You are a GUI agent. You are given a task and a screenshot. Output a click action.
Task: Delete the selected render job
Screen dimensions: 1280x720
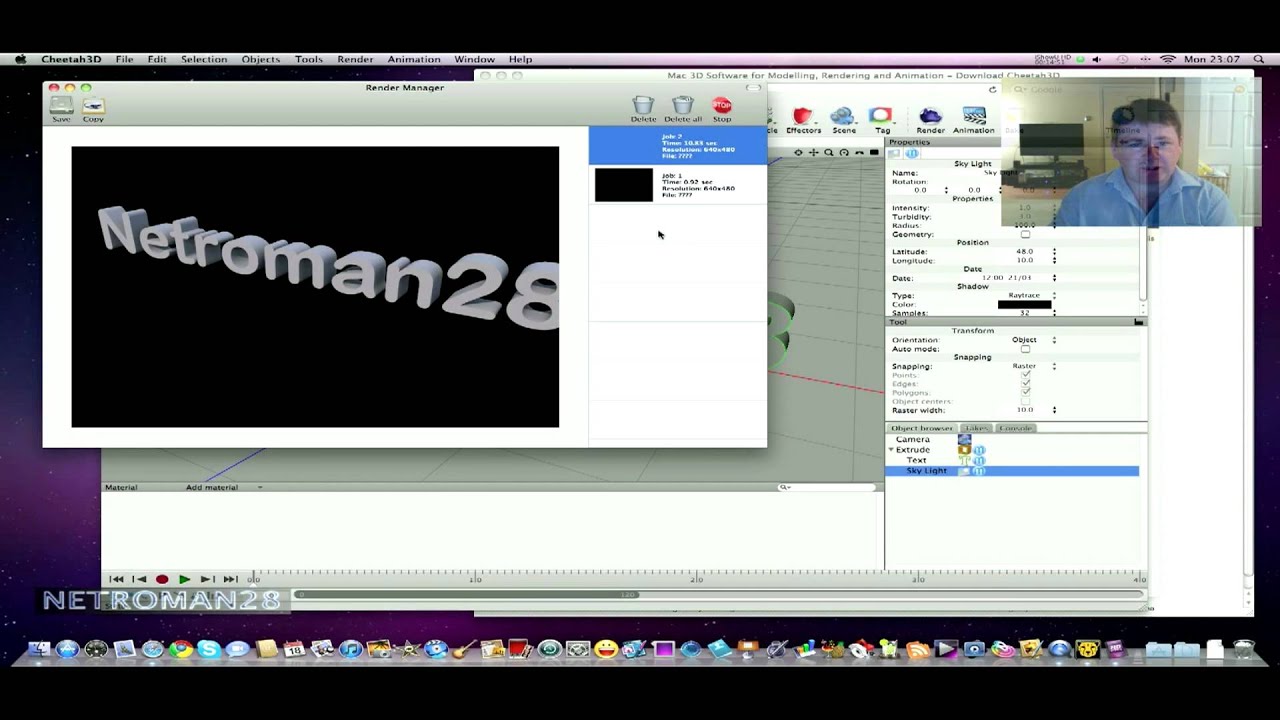[643, 108]
